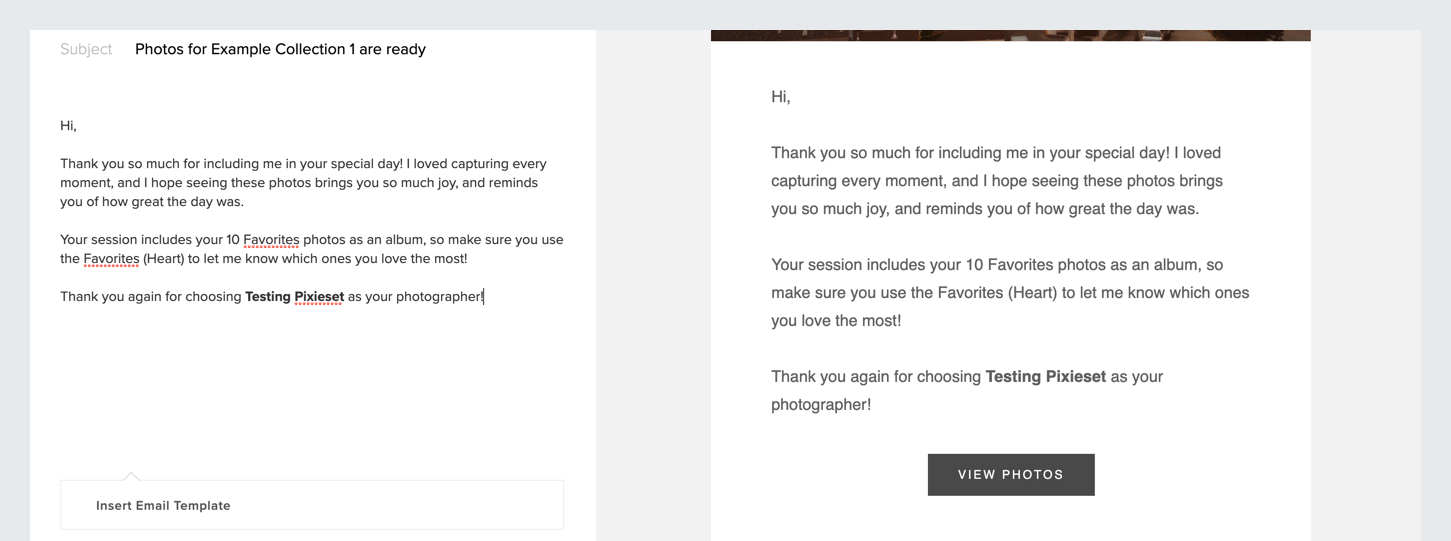Click the word photographer! in the preview

click(x=821, y=405)
